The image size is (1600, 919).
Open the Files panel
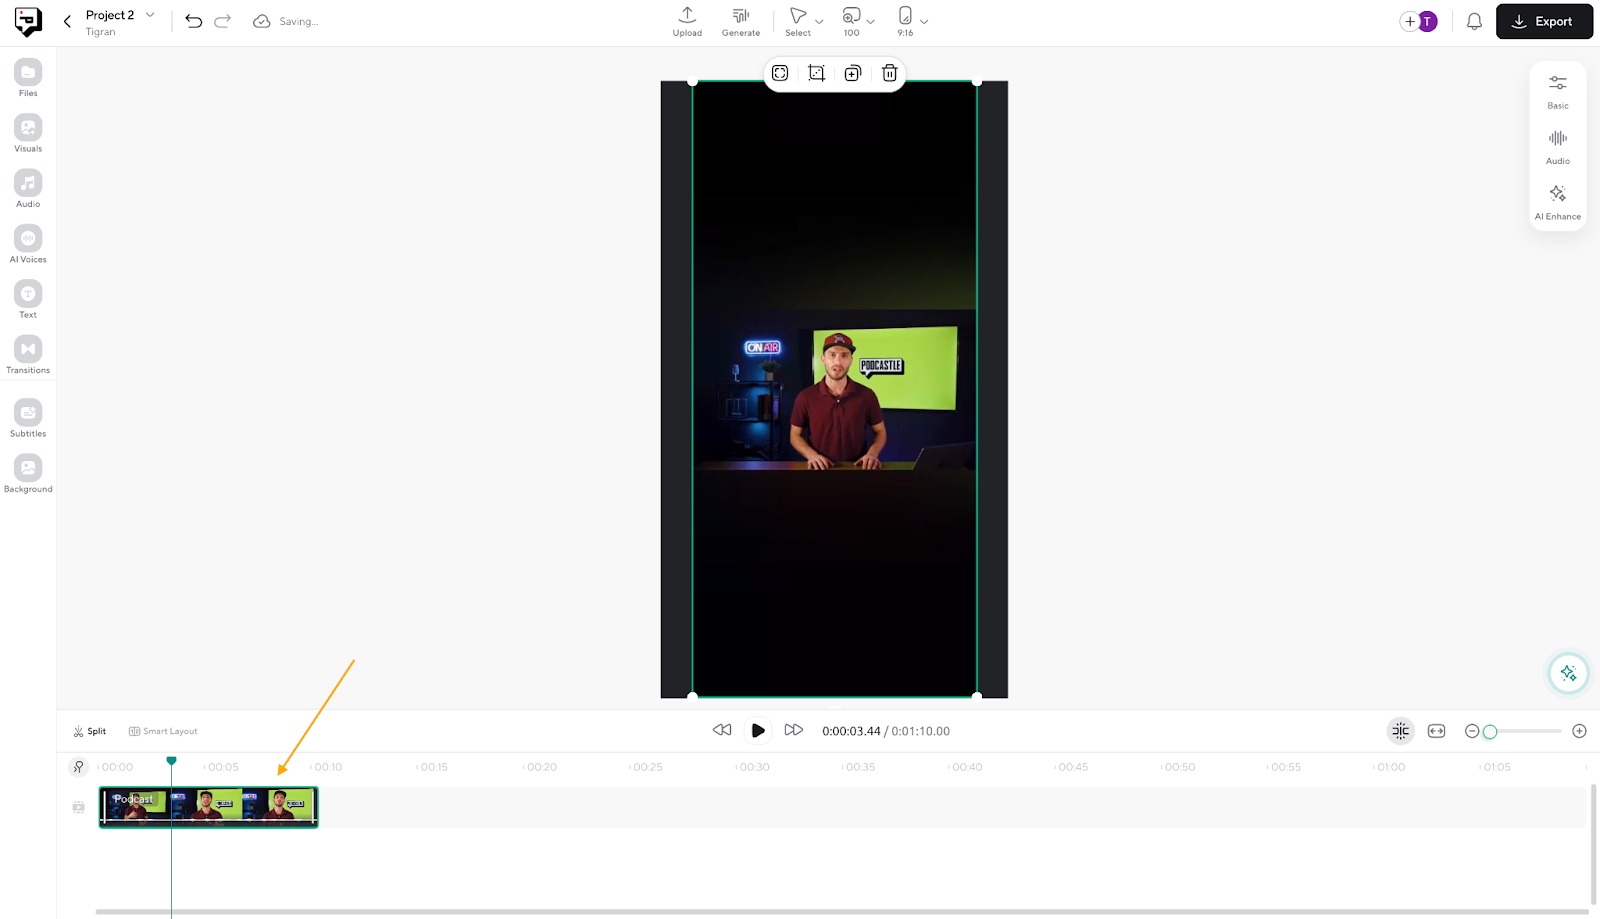[28, 78]
